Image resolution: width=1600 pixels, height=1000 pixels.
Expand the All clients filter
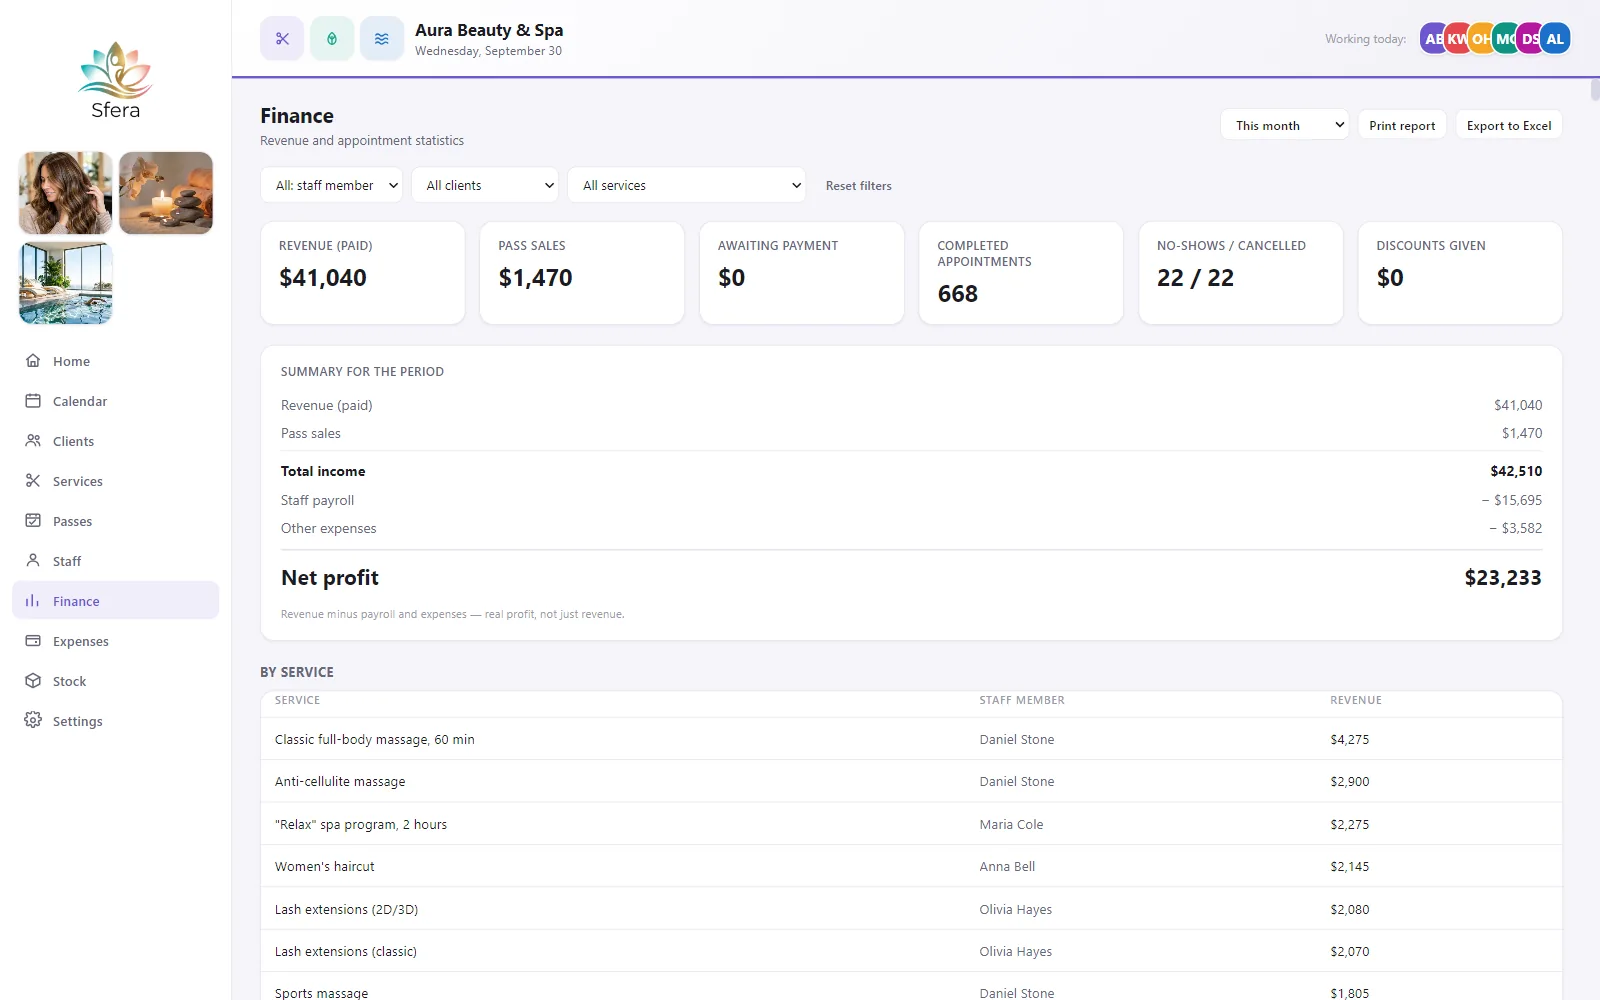pos(485,185)
